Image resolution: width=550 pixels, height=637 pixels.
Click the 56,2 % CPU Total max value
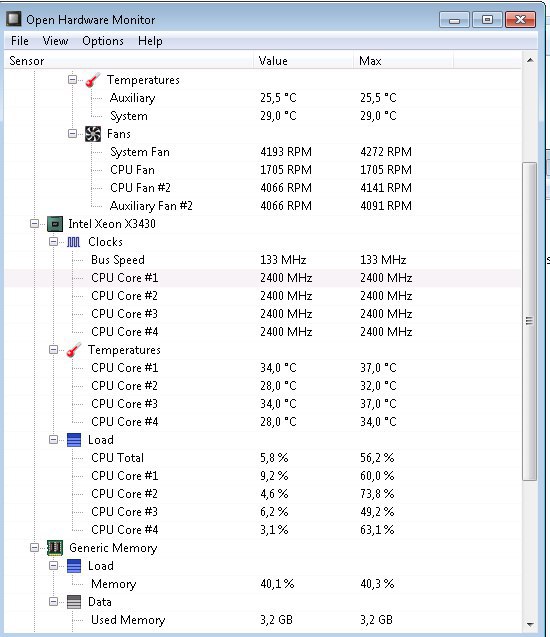tap(377, 458)
